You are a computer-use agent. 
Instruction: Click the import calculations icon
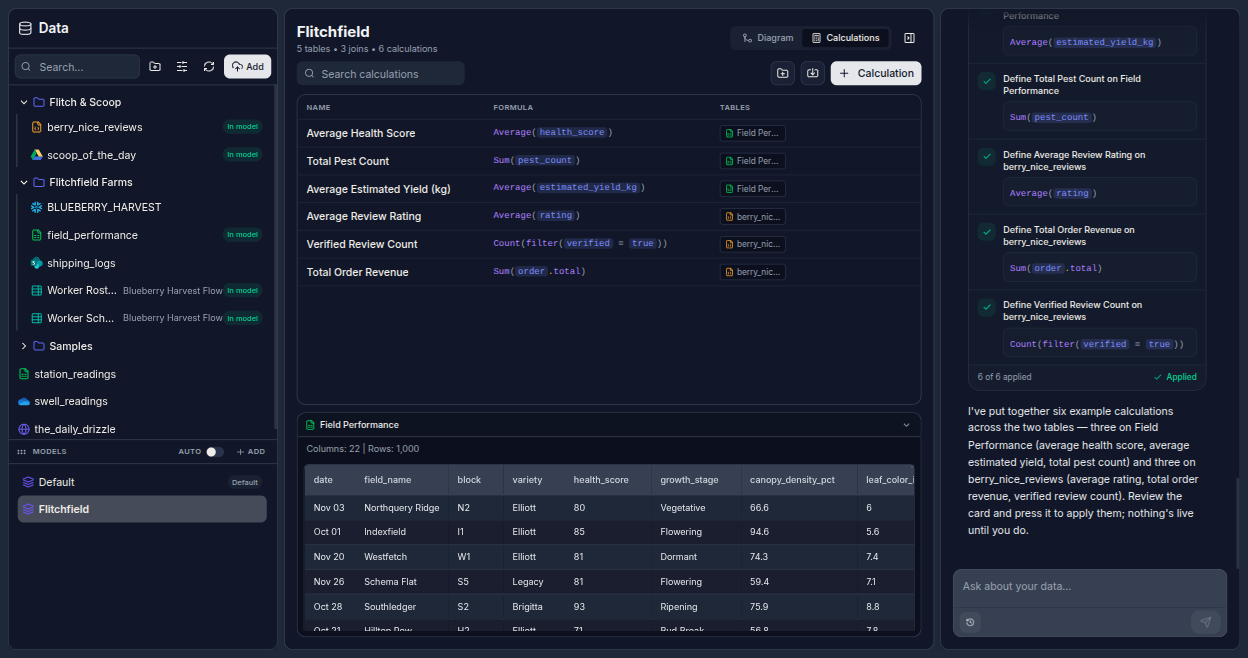pyautogui.click(x=813, y=73)
